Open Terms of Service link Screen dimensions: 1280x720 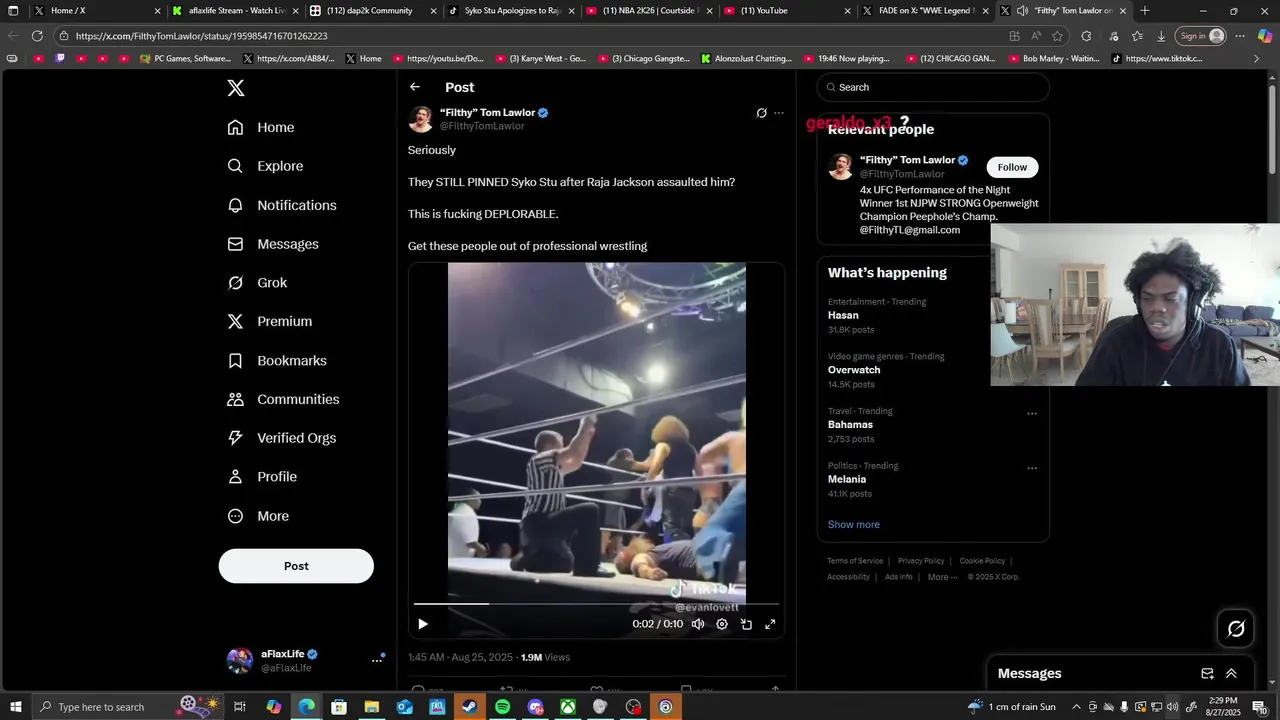pos(855,561)
